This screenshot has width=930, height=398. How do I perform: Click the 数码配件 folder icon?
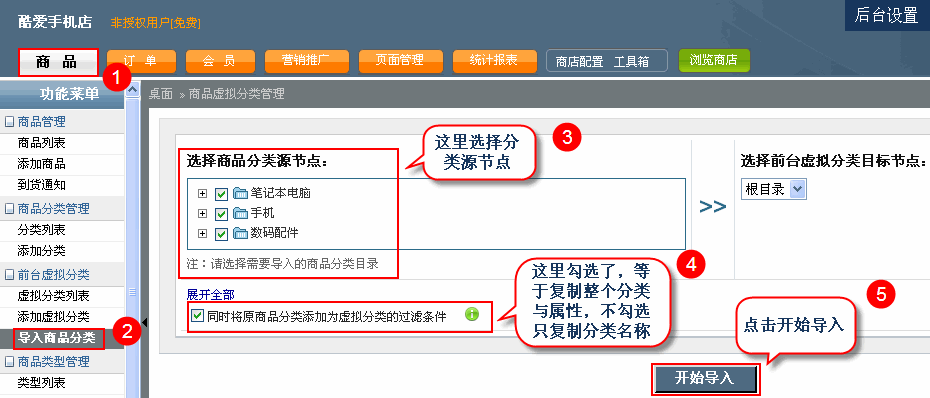coord(240,233)
